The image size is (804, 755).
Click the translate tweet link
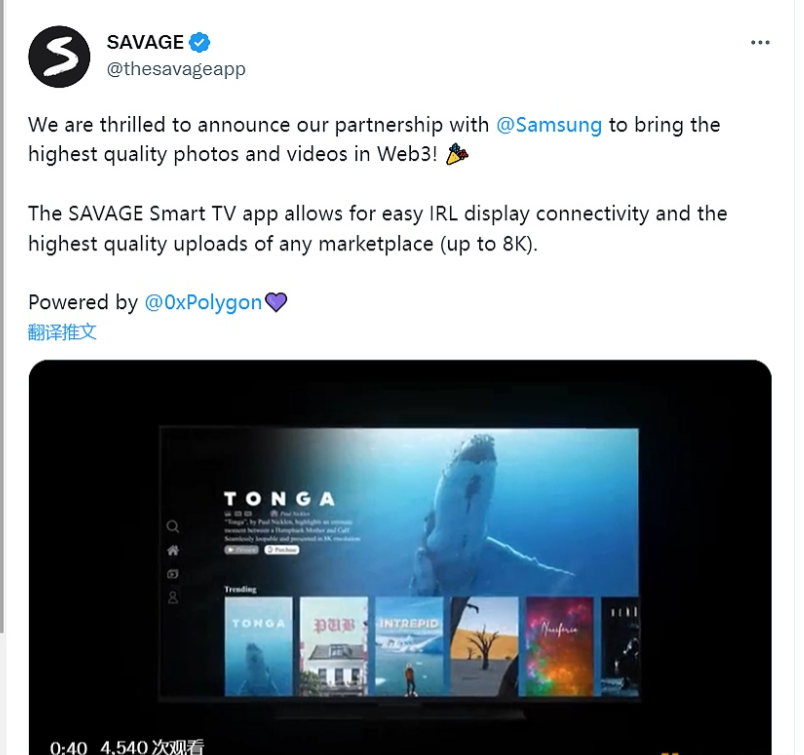62,332
